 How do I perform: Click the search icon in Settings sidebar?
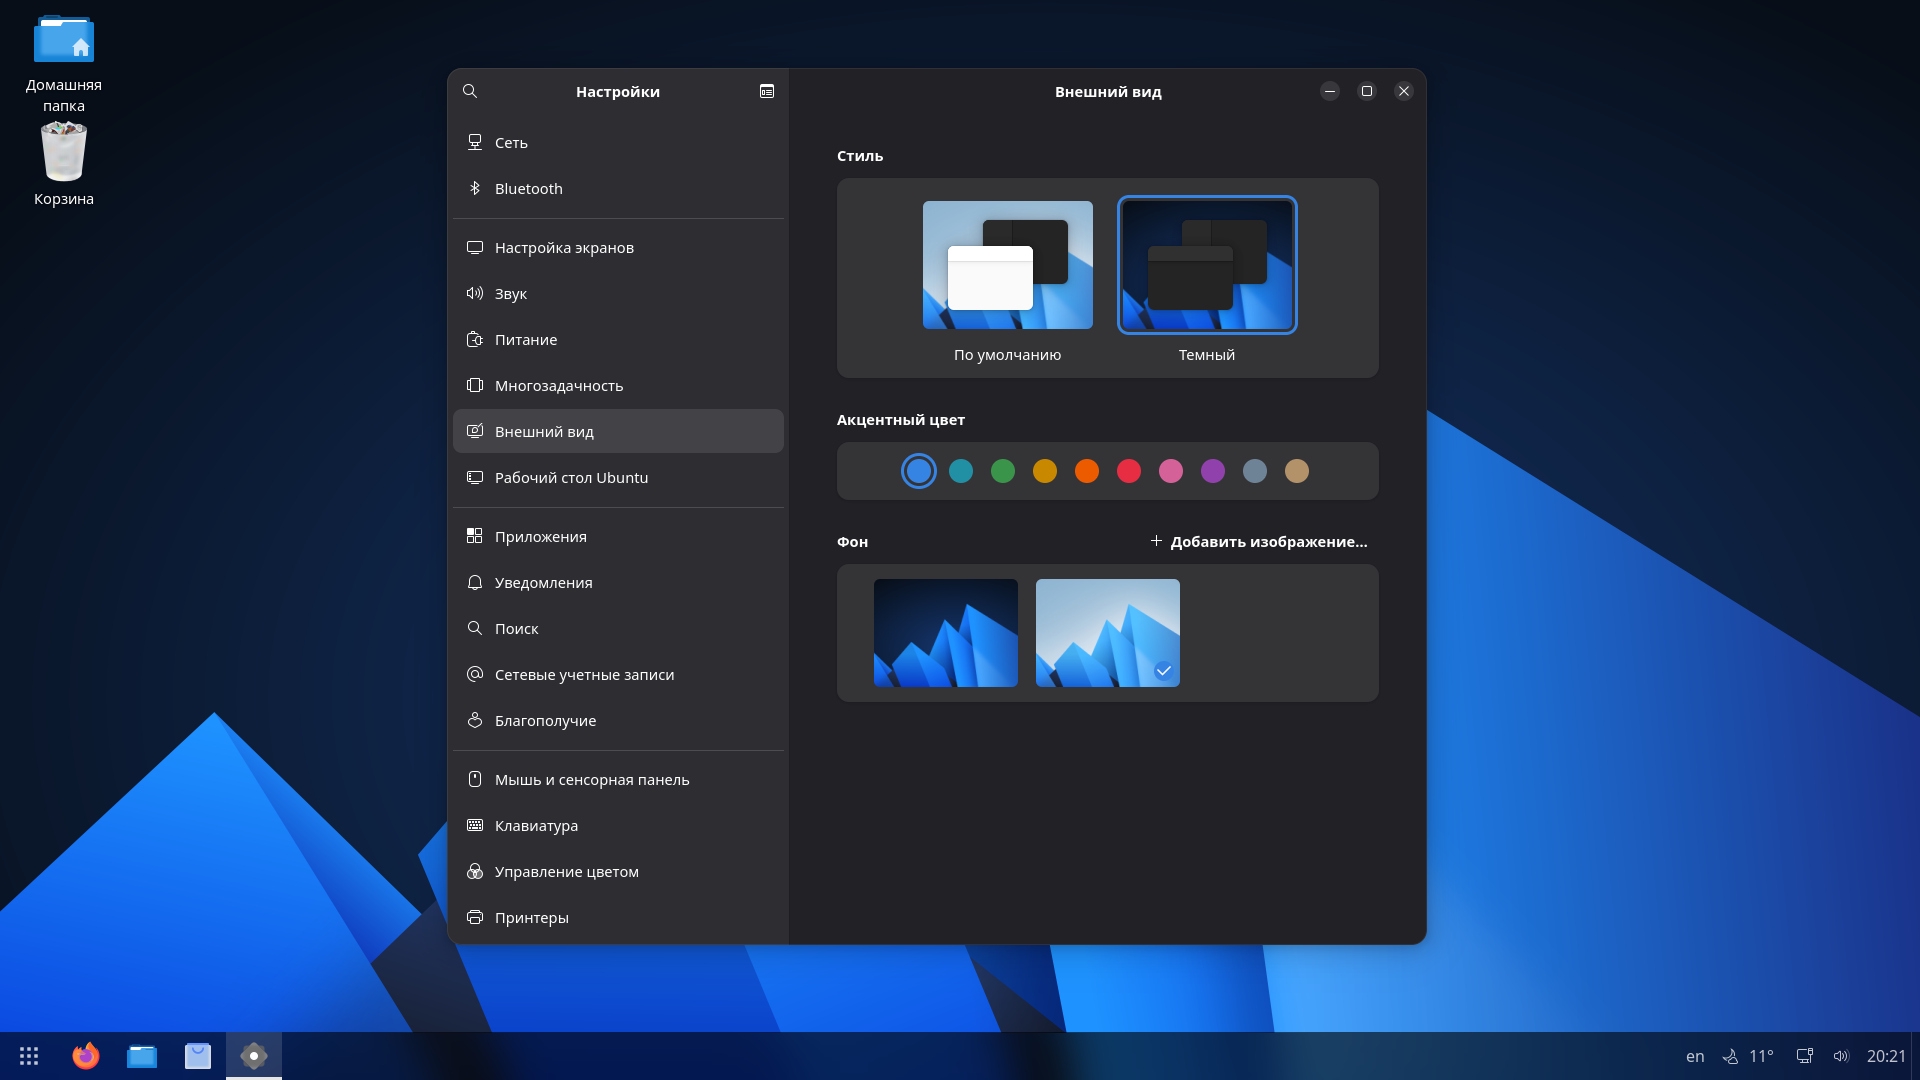click(x=470, y=91)
